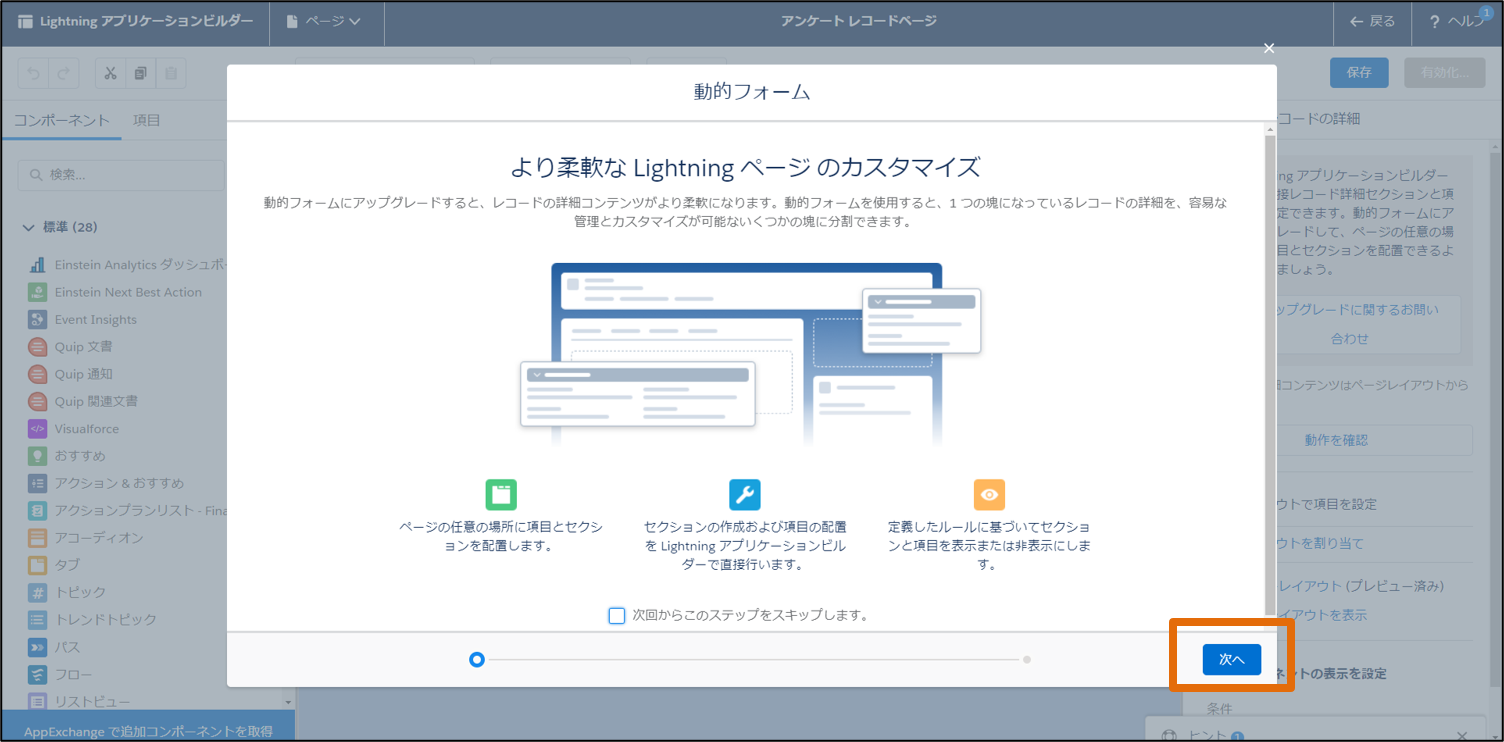Select アコーディオン component icon
This screenshot has width=1504, height=742.
(x=37, y=538)
